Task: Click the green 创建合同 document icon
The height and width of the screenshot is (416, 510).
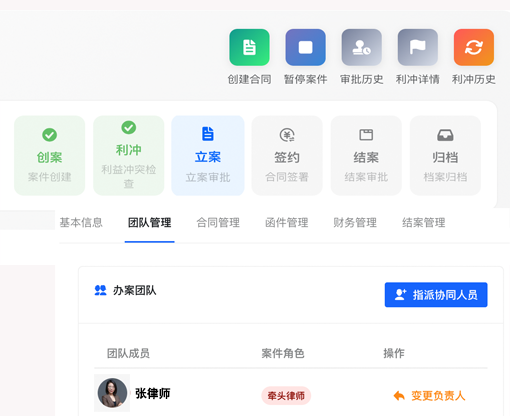Action: pos(249,47)
